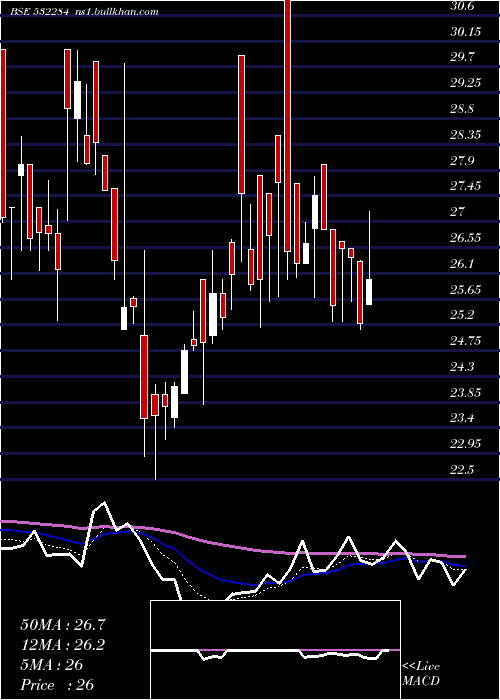Click the 5MA : 26 readout
Screen dimensions: 500x700
pyautogui.click(x=52, y=665)
